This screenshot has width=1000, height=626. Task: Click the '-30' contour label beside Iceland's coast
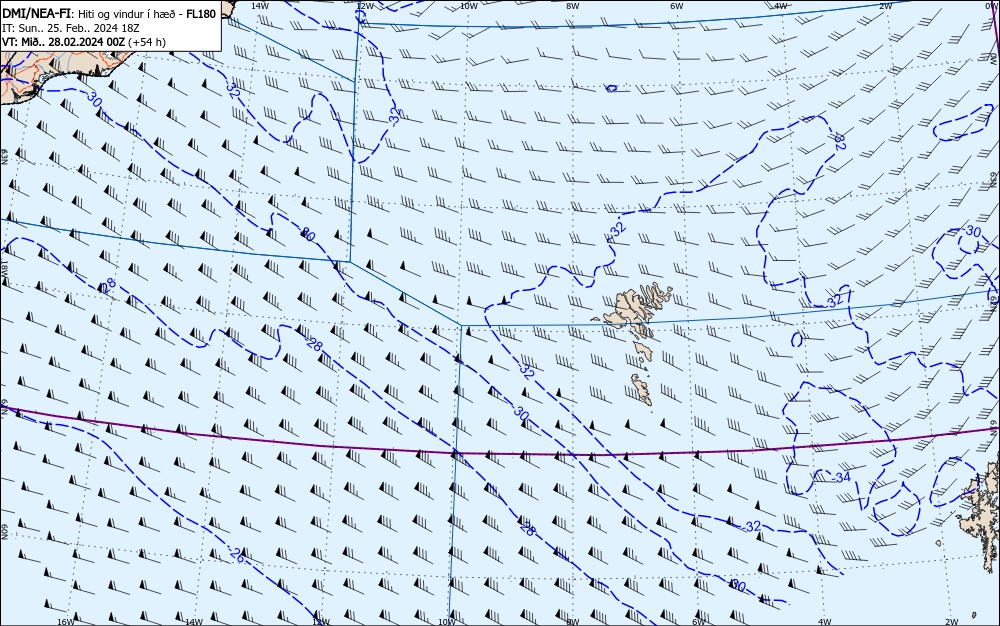click(x=94, y=99)
